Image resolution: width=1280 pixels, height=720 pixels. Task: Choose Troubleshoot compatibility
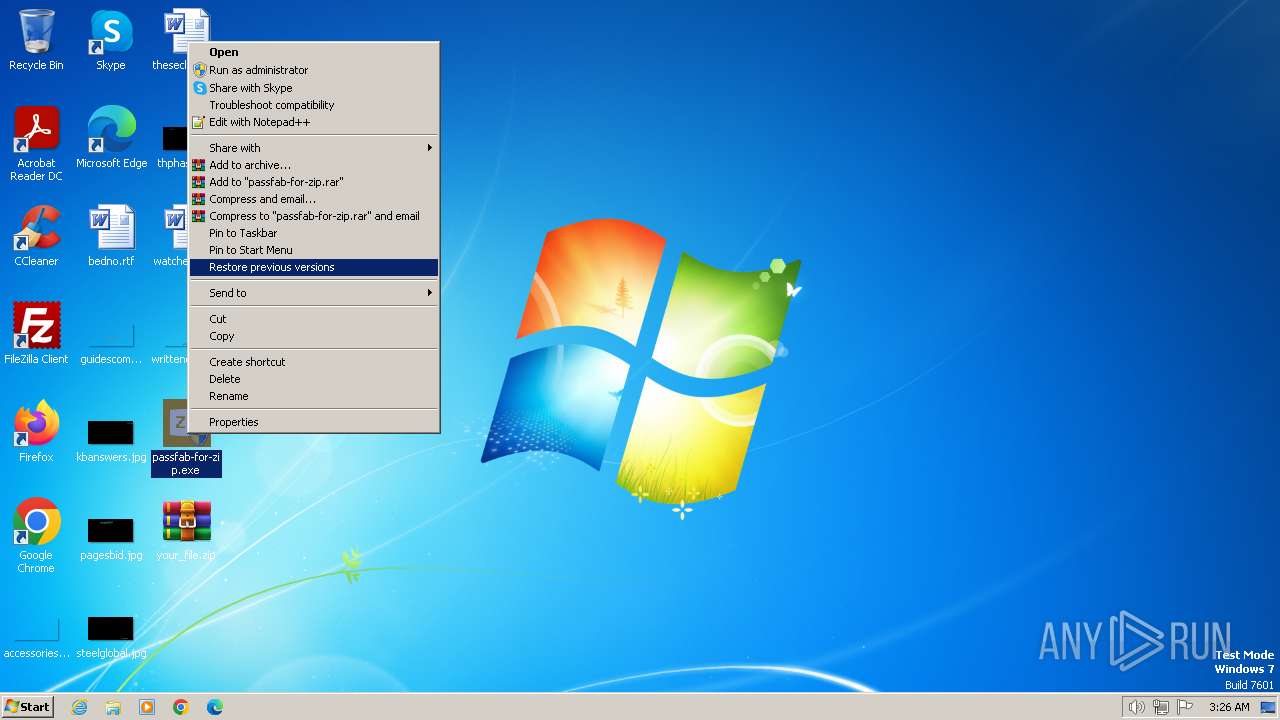pos(314,105)
